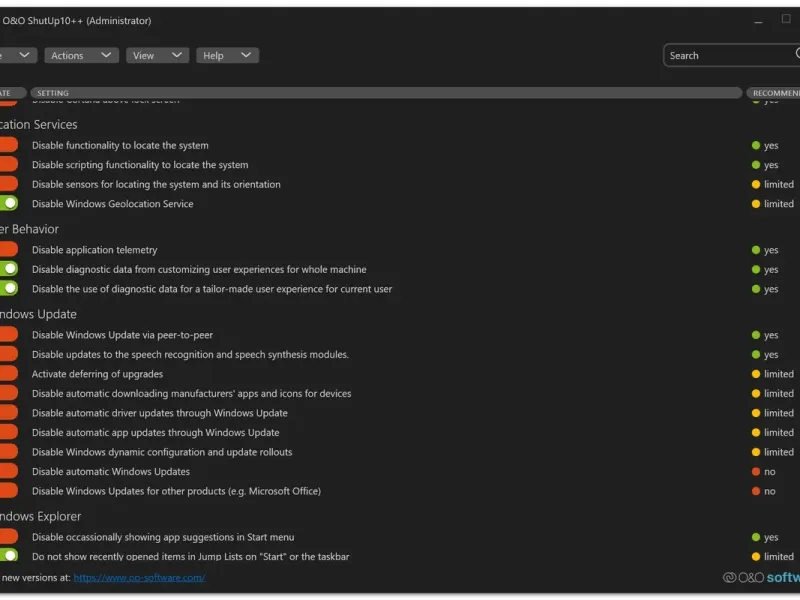Expand the Actions dropdown chevron

click(106, 55)
